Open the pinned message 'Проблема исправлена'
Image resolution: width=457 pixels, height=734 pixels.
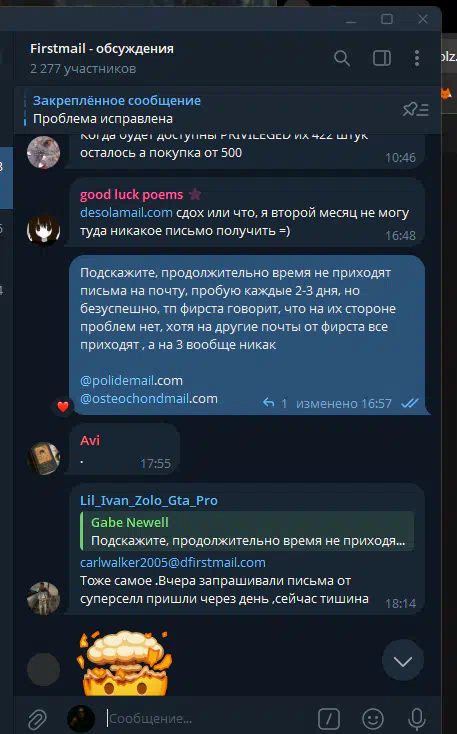pyautogui.click(x=103, y=118)
